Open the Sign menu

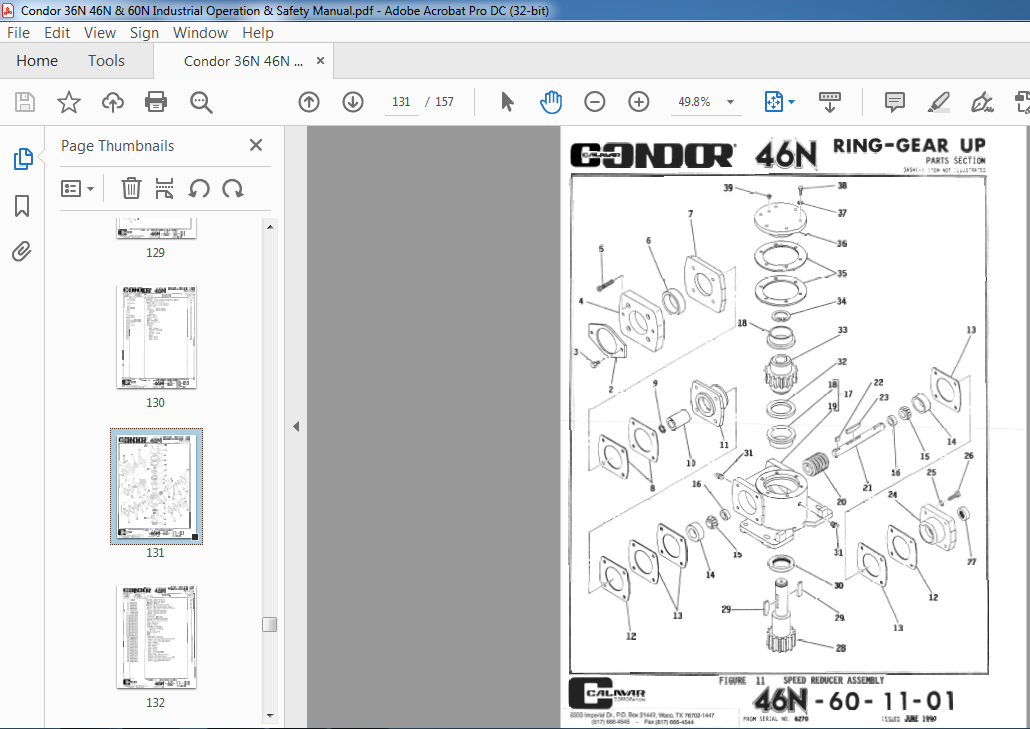click(x=145, y=33)
